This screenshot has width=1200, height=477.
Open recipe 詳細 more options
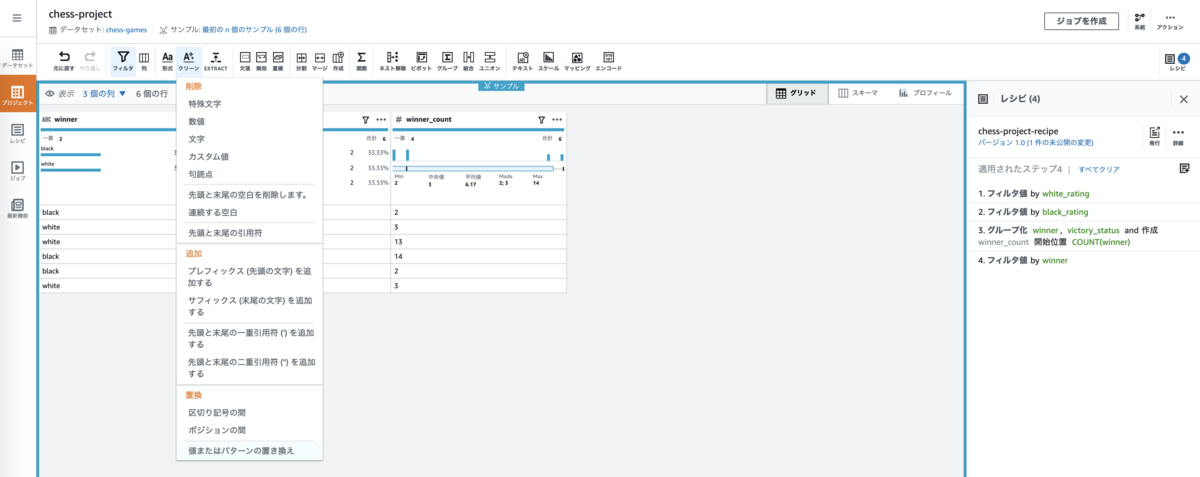click(1178, 135)
